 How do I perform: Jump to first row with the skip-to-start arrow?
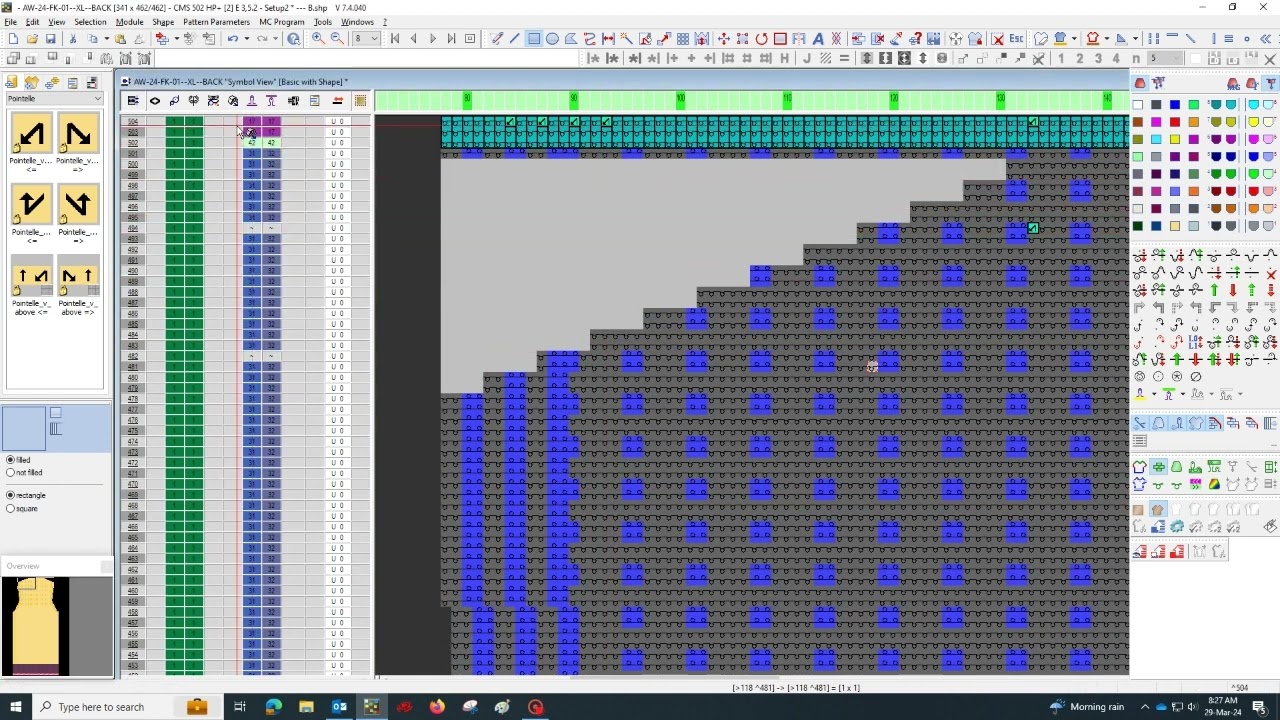coord(395,39)
